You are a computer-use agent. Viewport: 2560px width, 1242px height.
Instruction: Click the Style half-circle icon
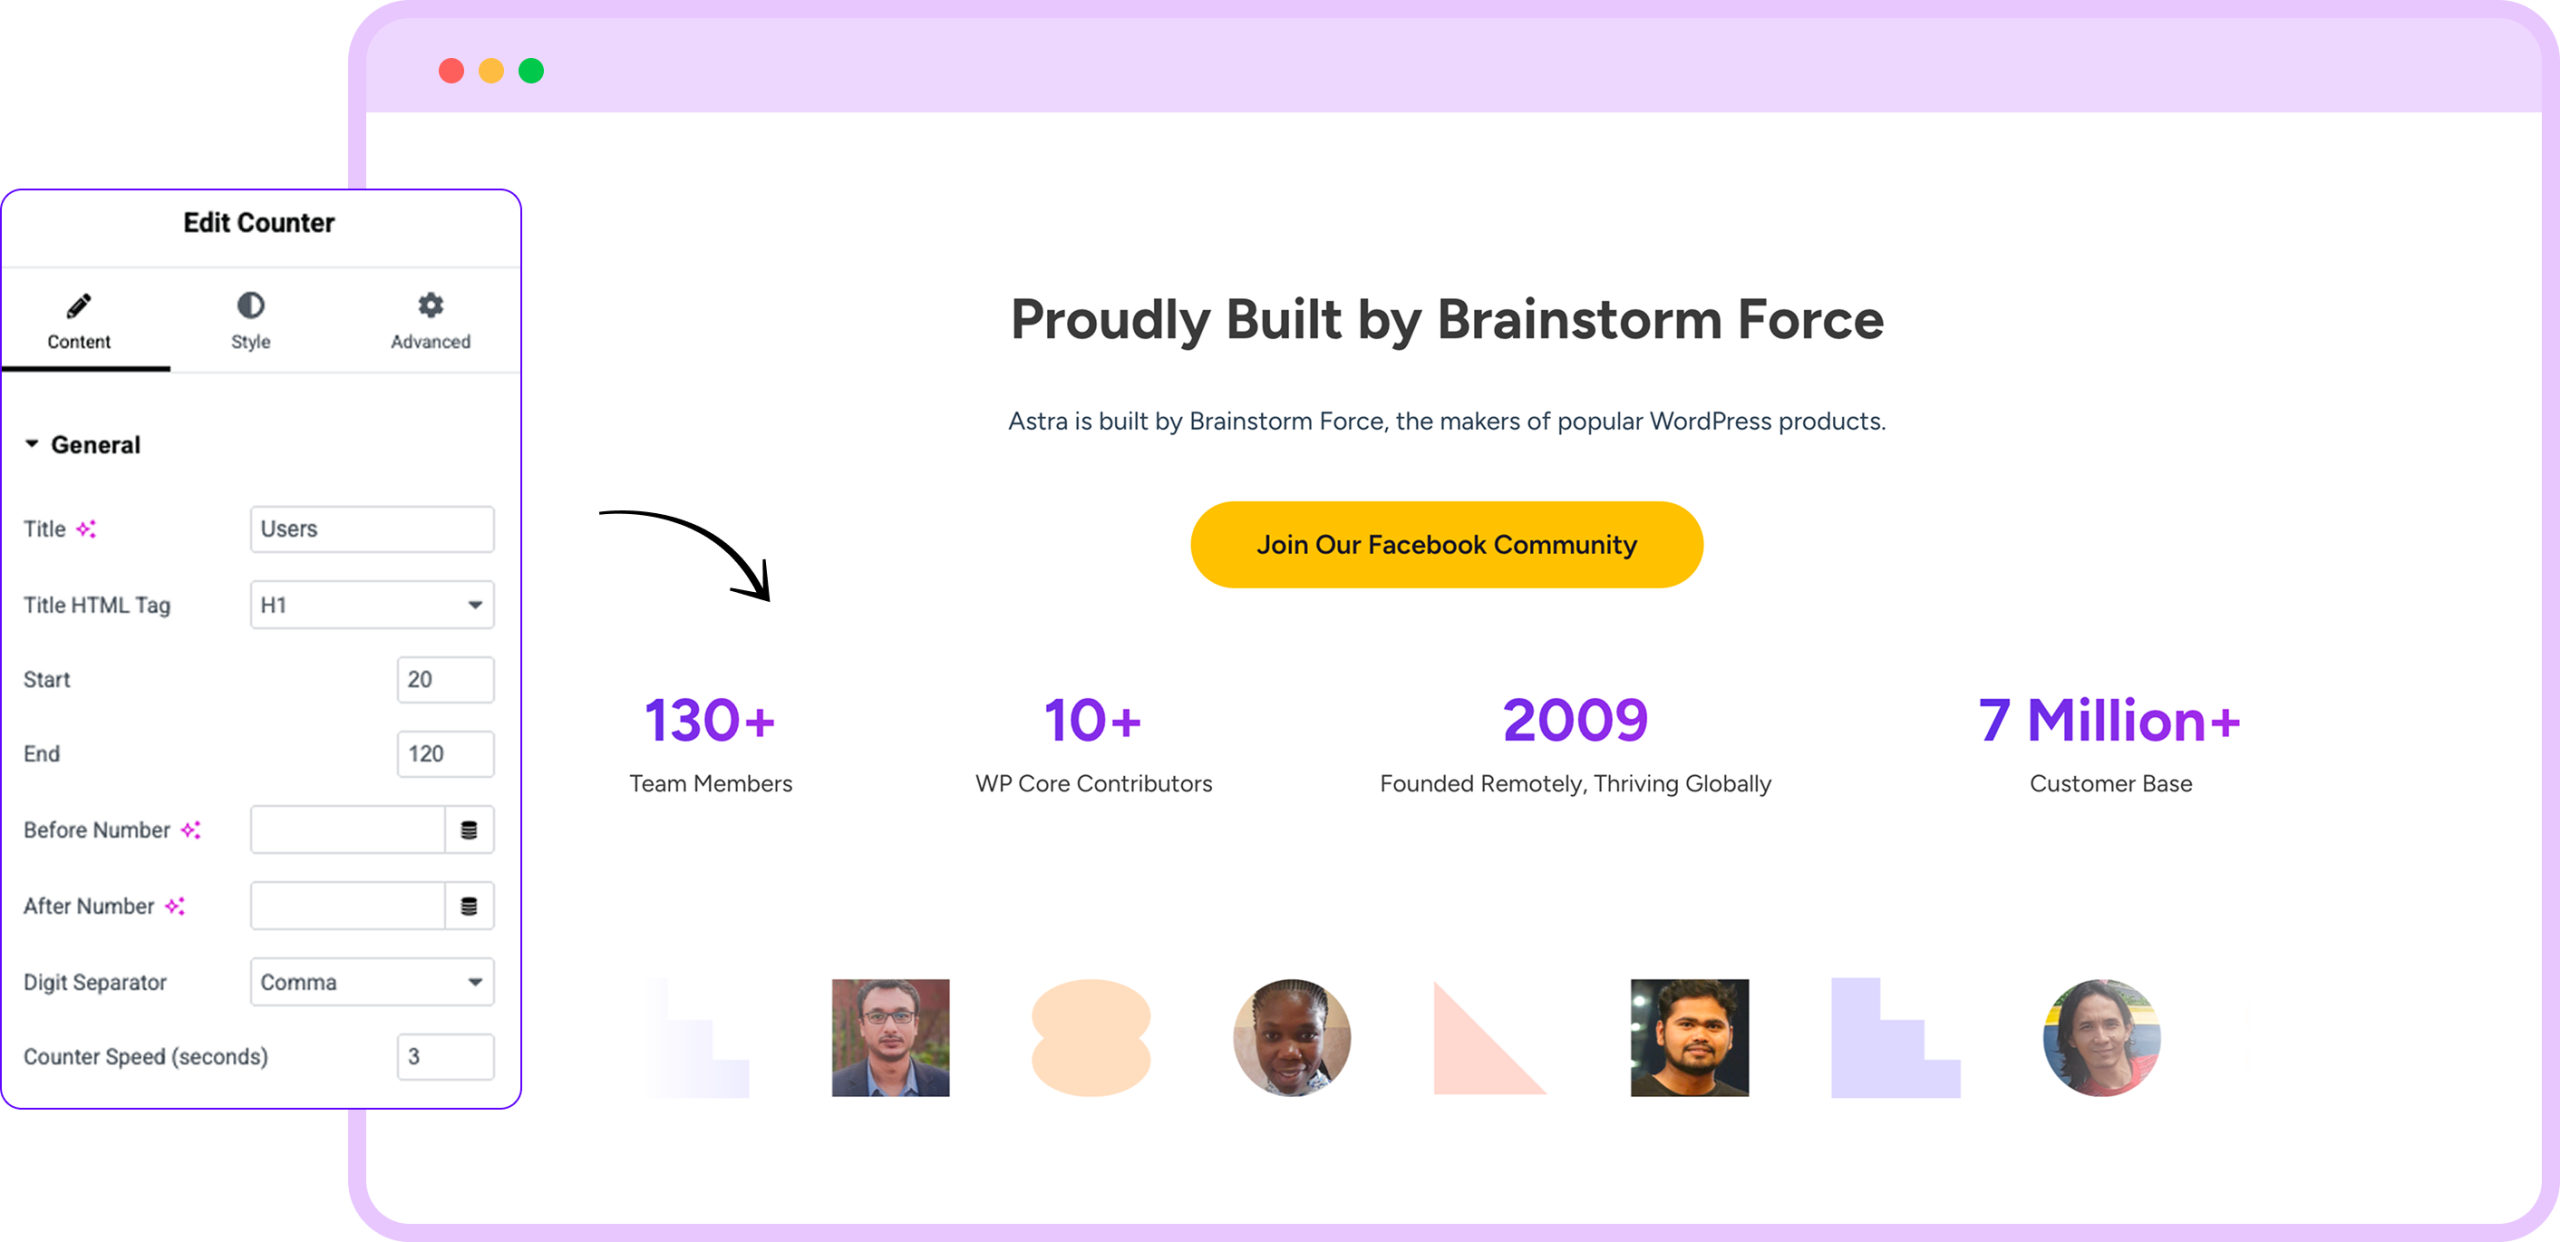coord(250,305)
